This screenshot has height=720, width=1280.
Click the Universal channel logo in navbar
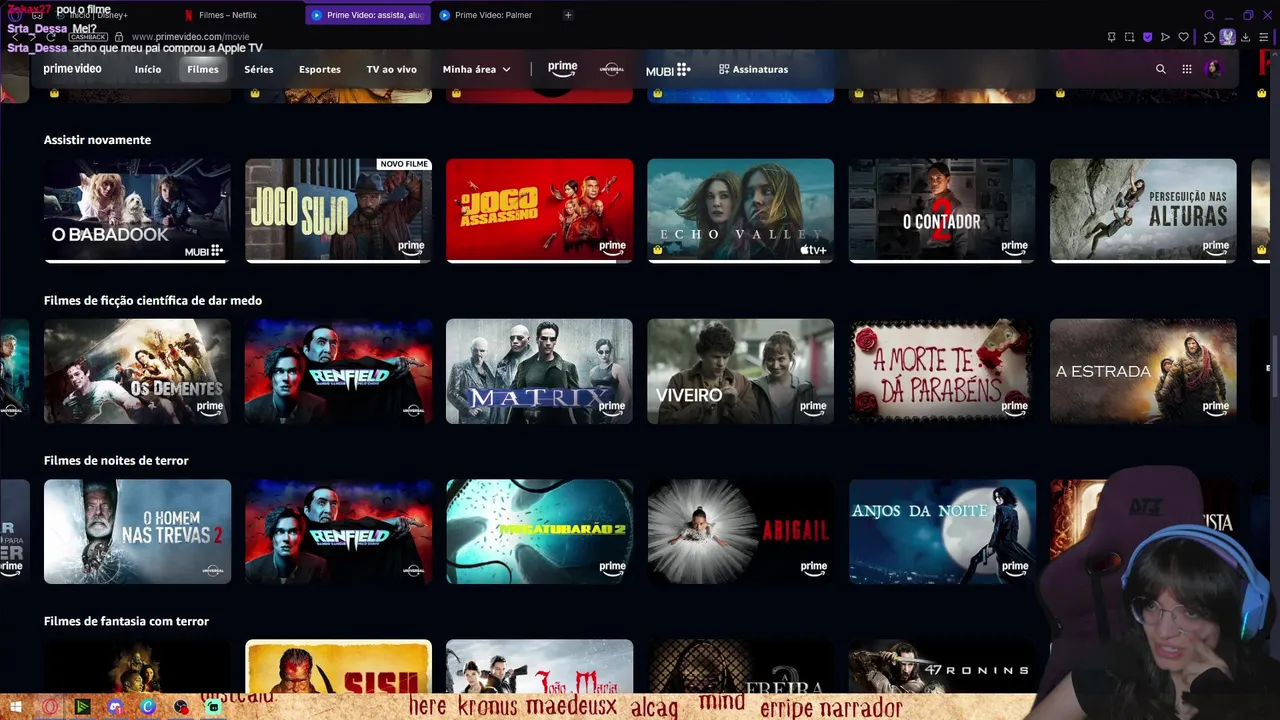(611, 69)
